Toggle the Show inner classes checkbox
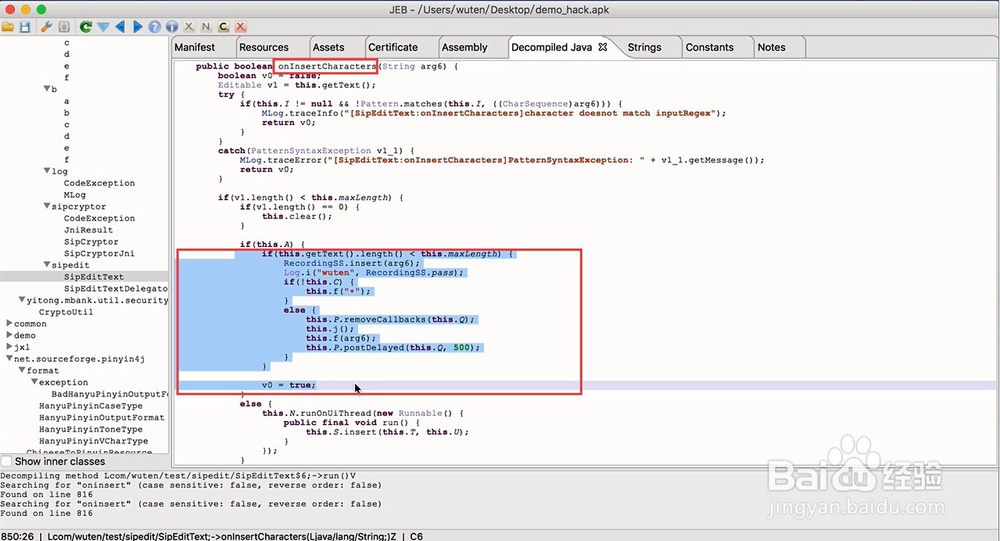 pos(6,461)
